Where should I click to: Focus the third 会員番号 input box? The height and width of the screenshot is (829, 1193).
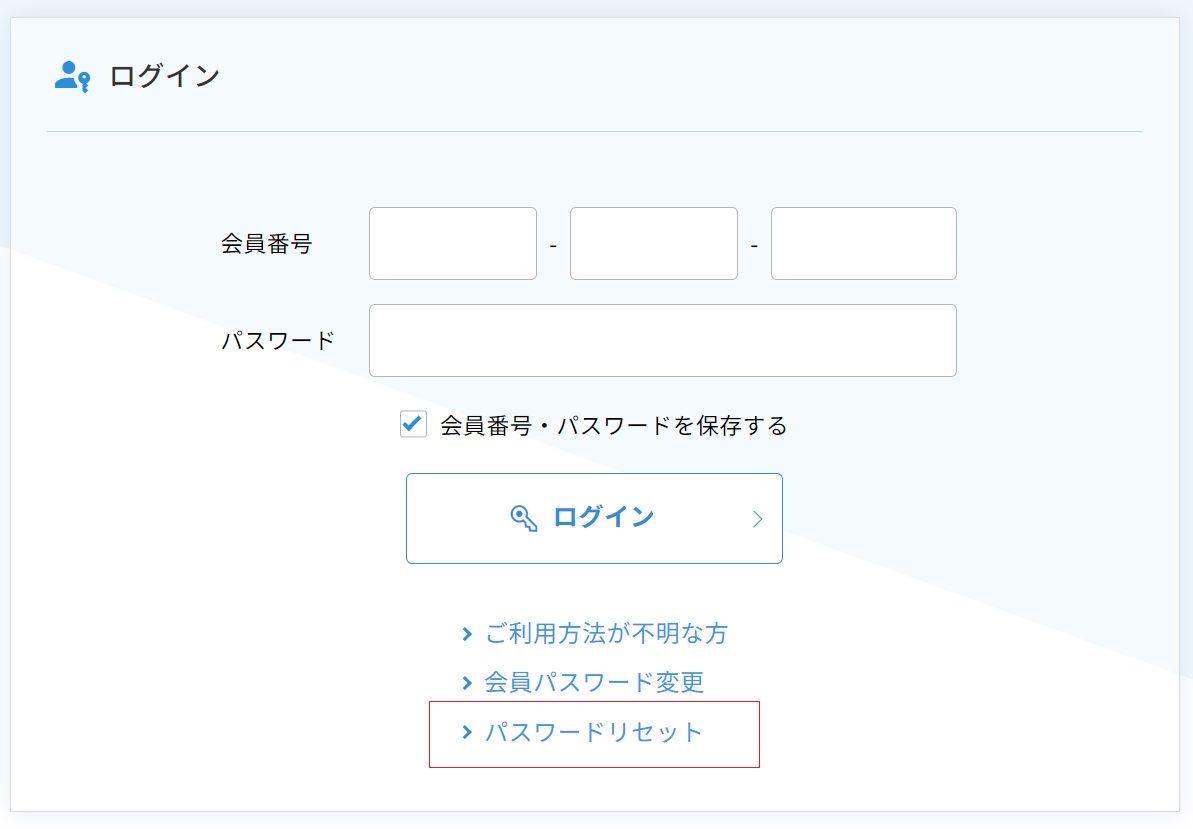(864, 243)
